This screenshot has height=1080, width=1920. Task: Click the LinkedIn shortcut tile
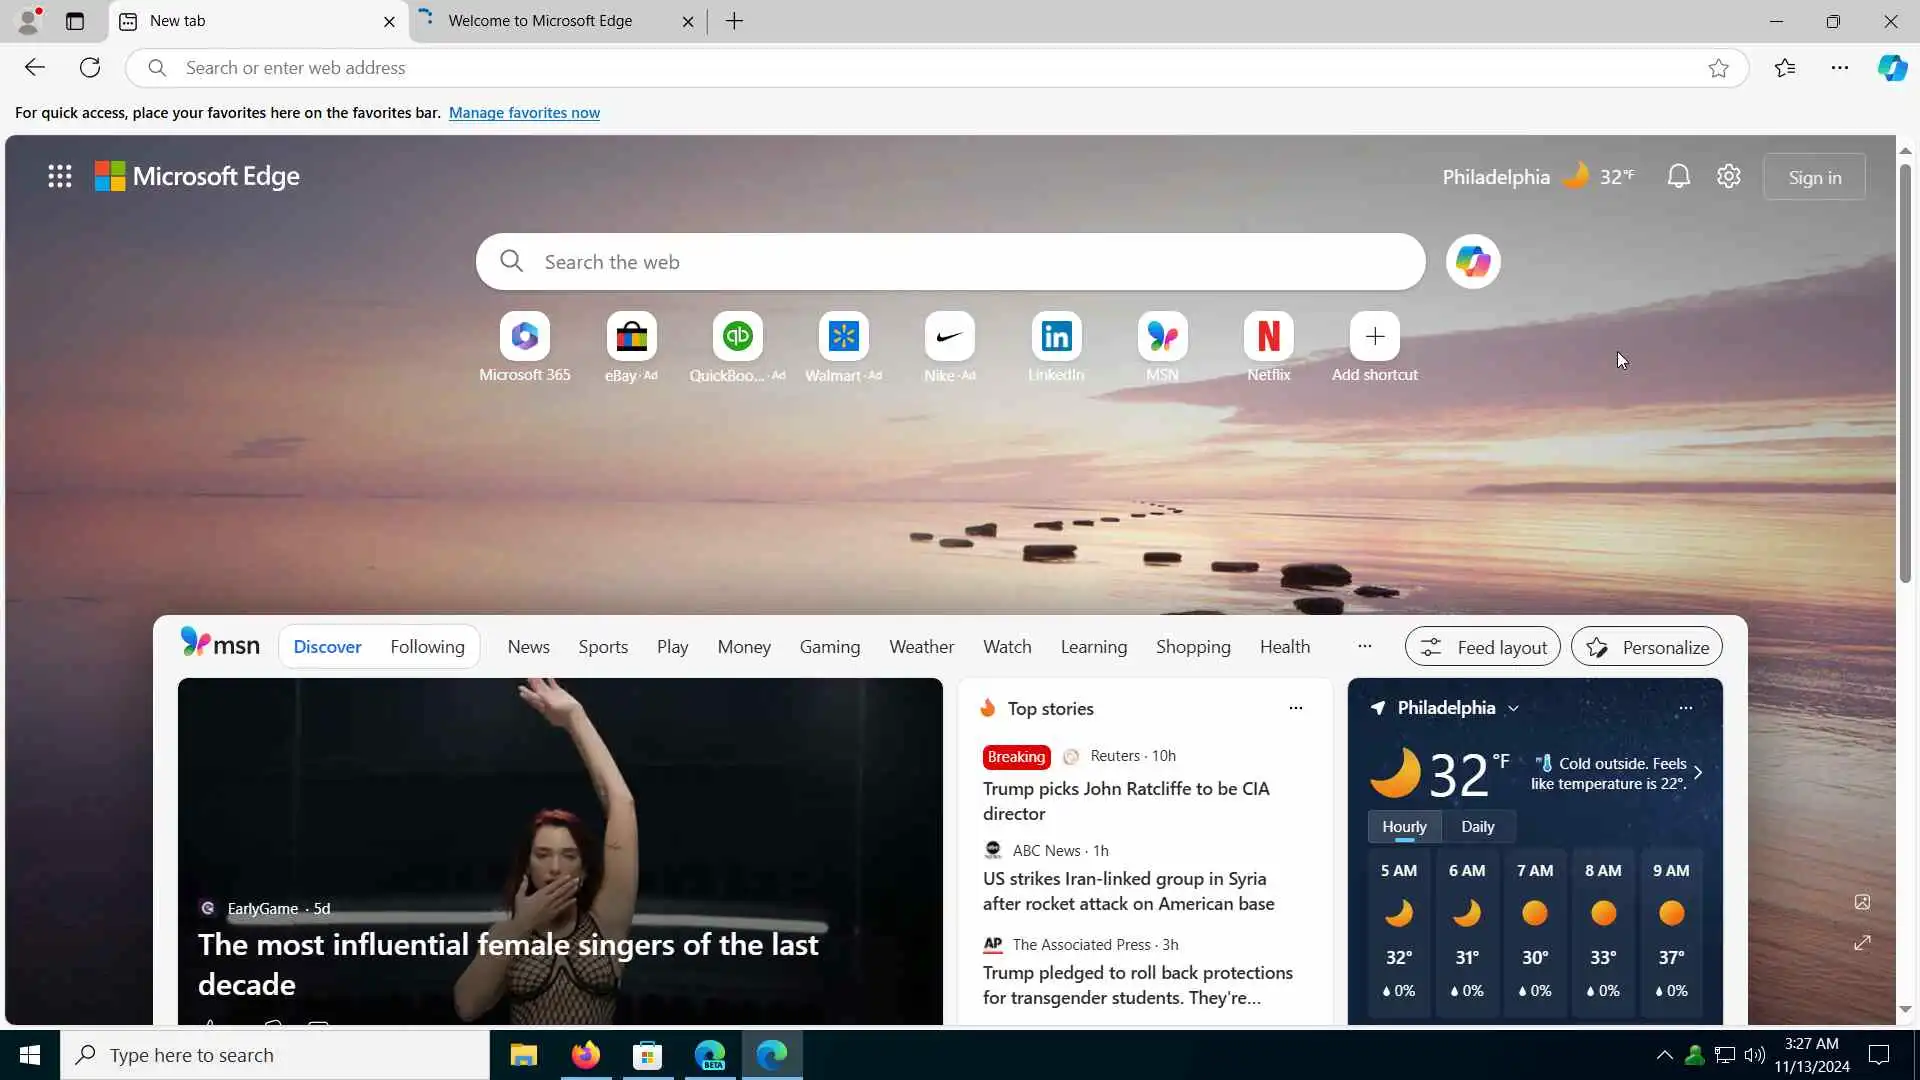(x=1056, y=337)
